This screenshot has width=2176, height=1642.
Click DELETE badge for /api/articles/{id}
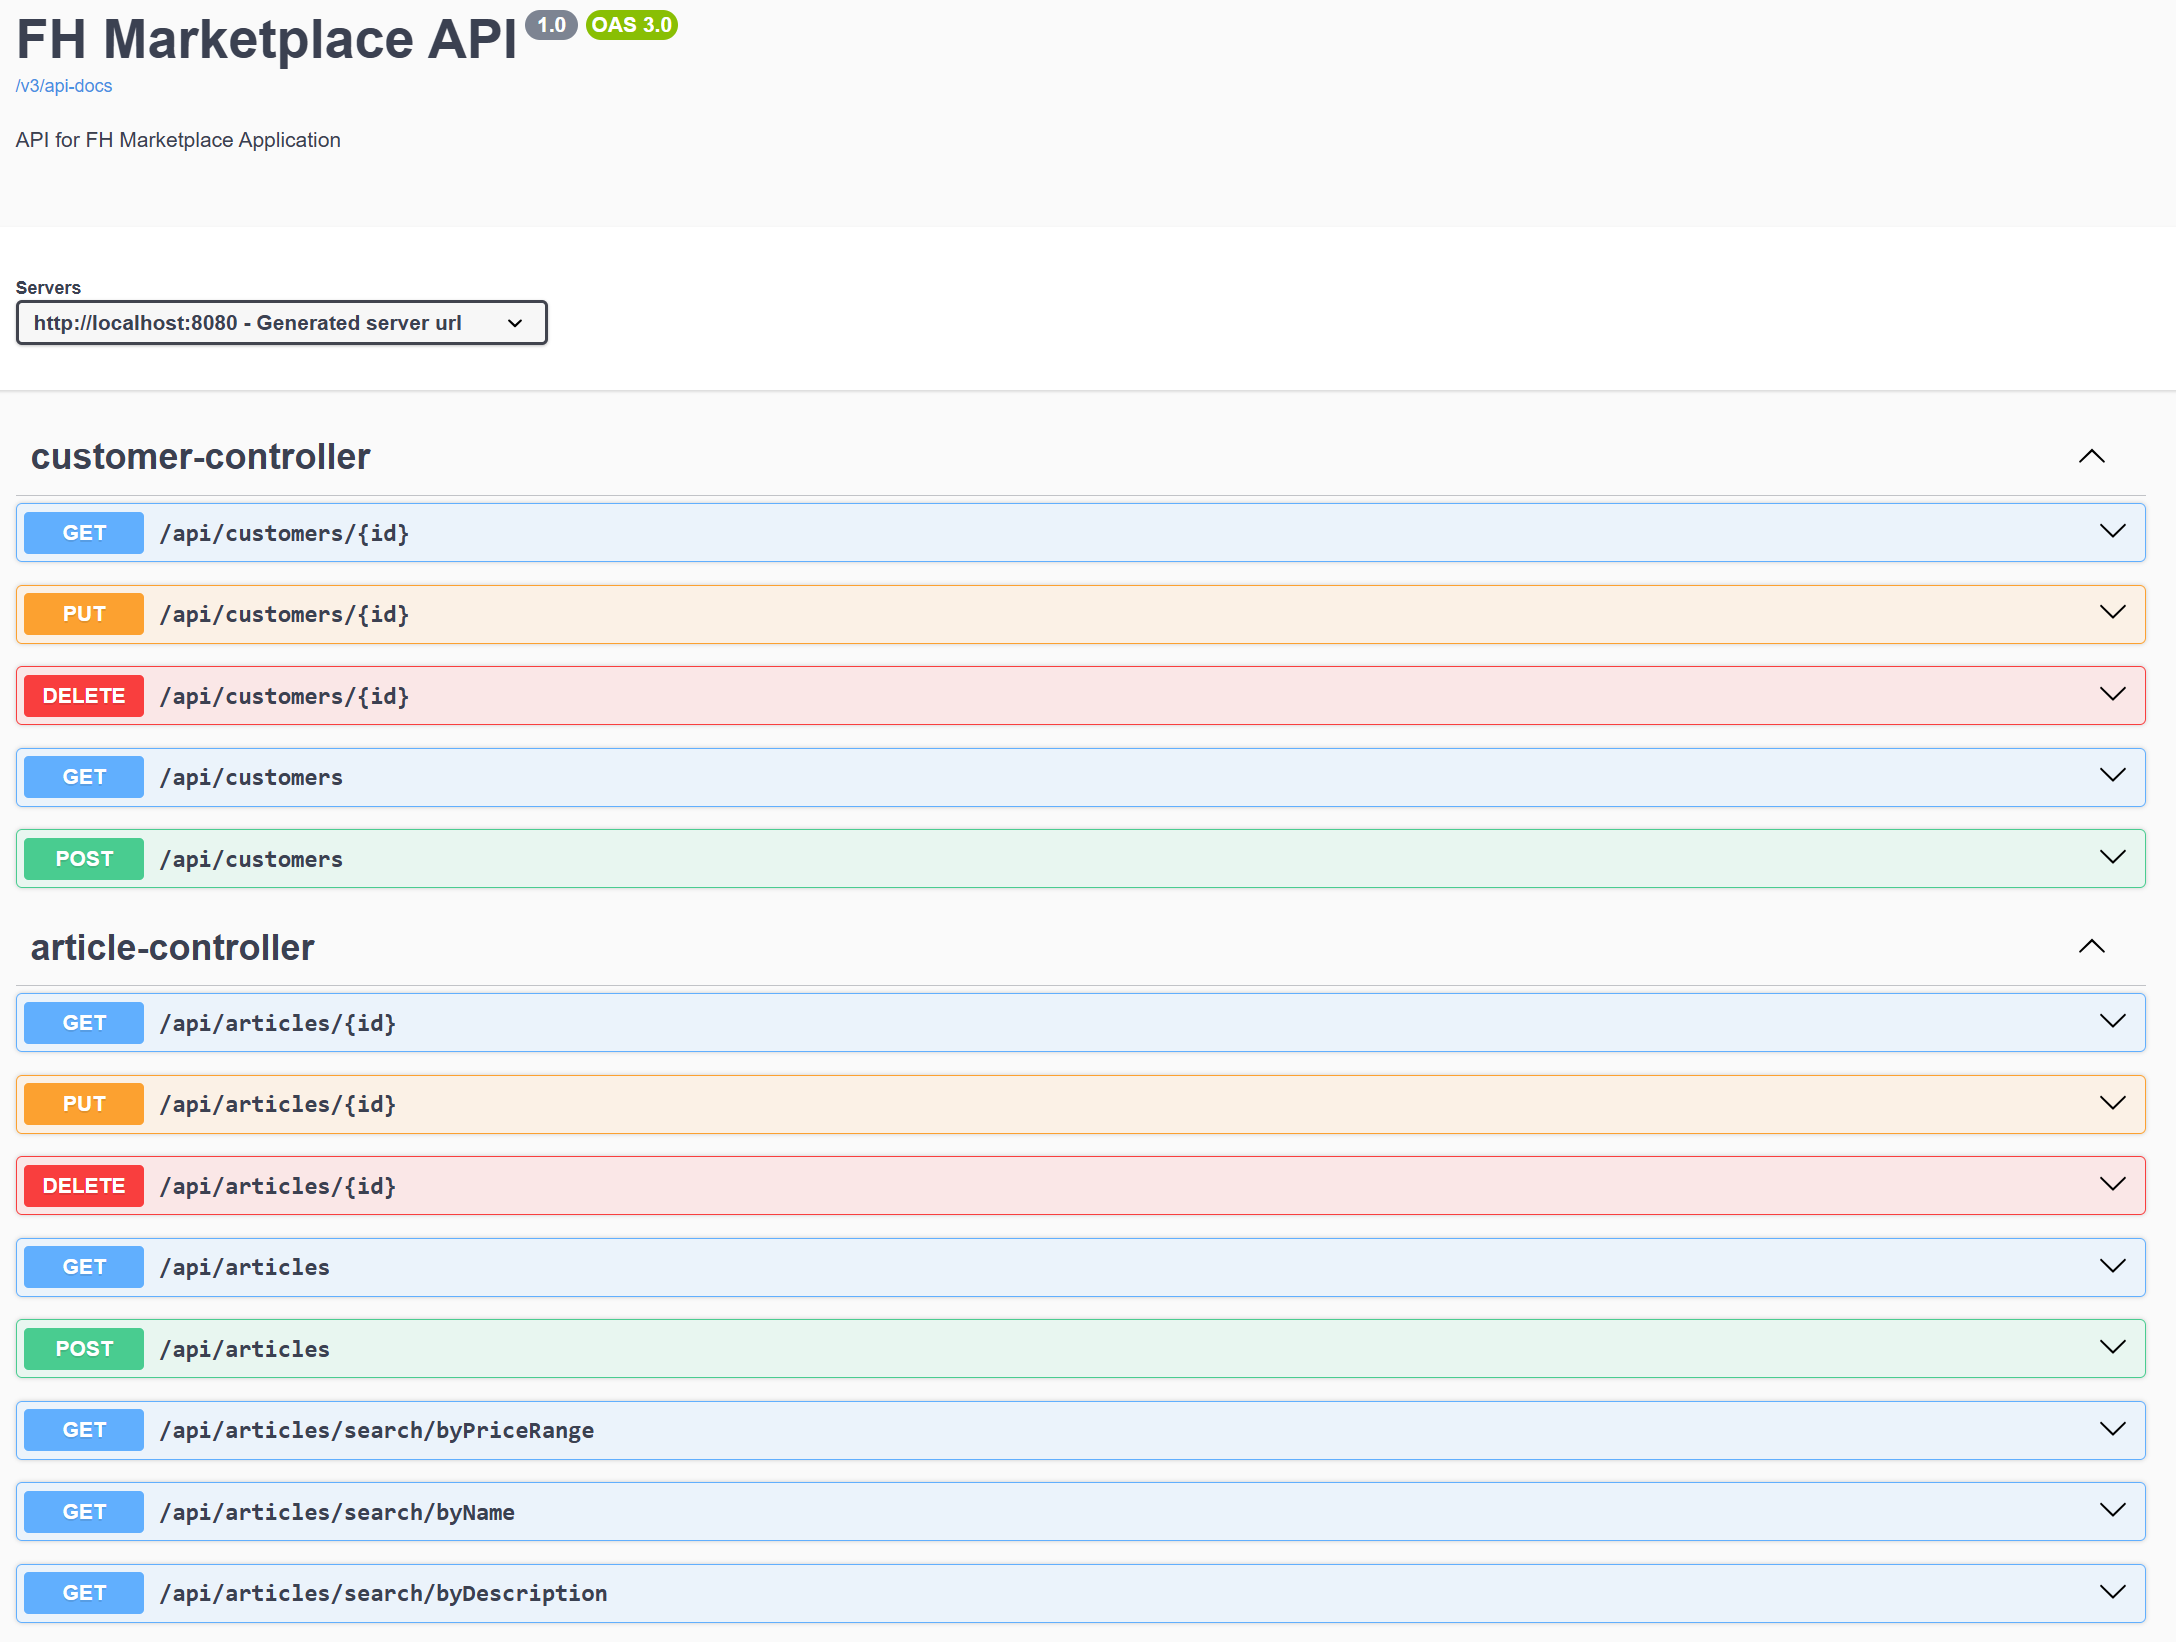84,1186
